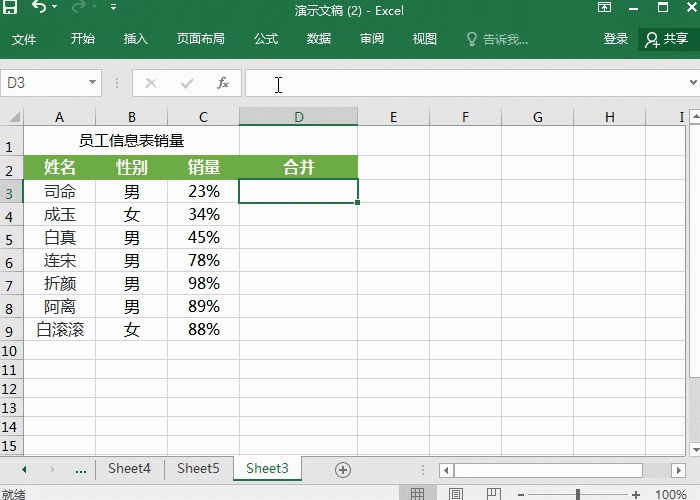Click the 性别 header cell
The width and height of the screenshot is (700, 500).
(x=131, y=167)
